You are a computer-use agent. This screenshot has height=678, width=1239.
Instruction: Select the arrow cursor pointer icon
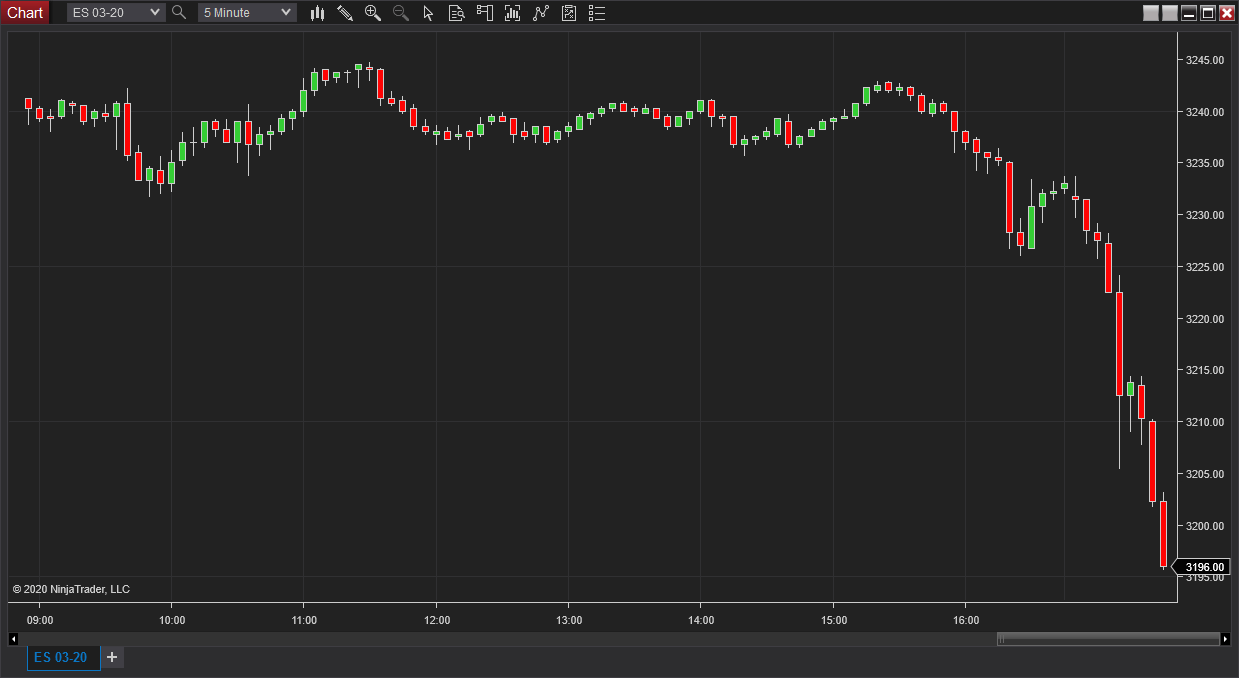click(429, 13)
